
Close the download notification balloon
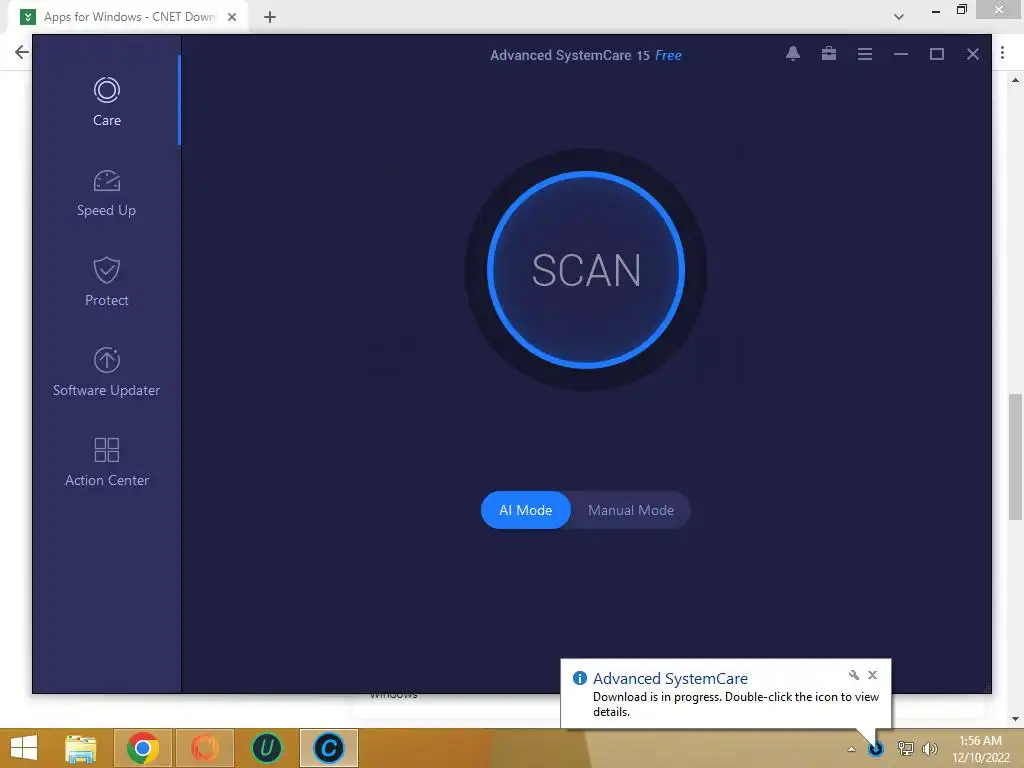872,675
